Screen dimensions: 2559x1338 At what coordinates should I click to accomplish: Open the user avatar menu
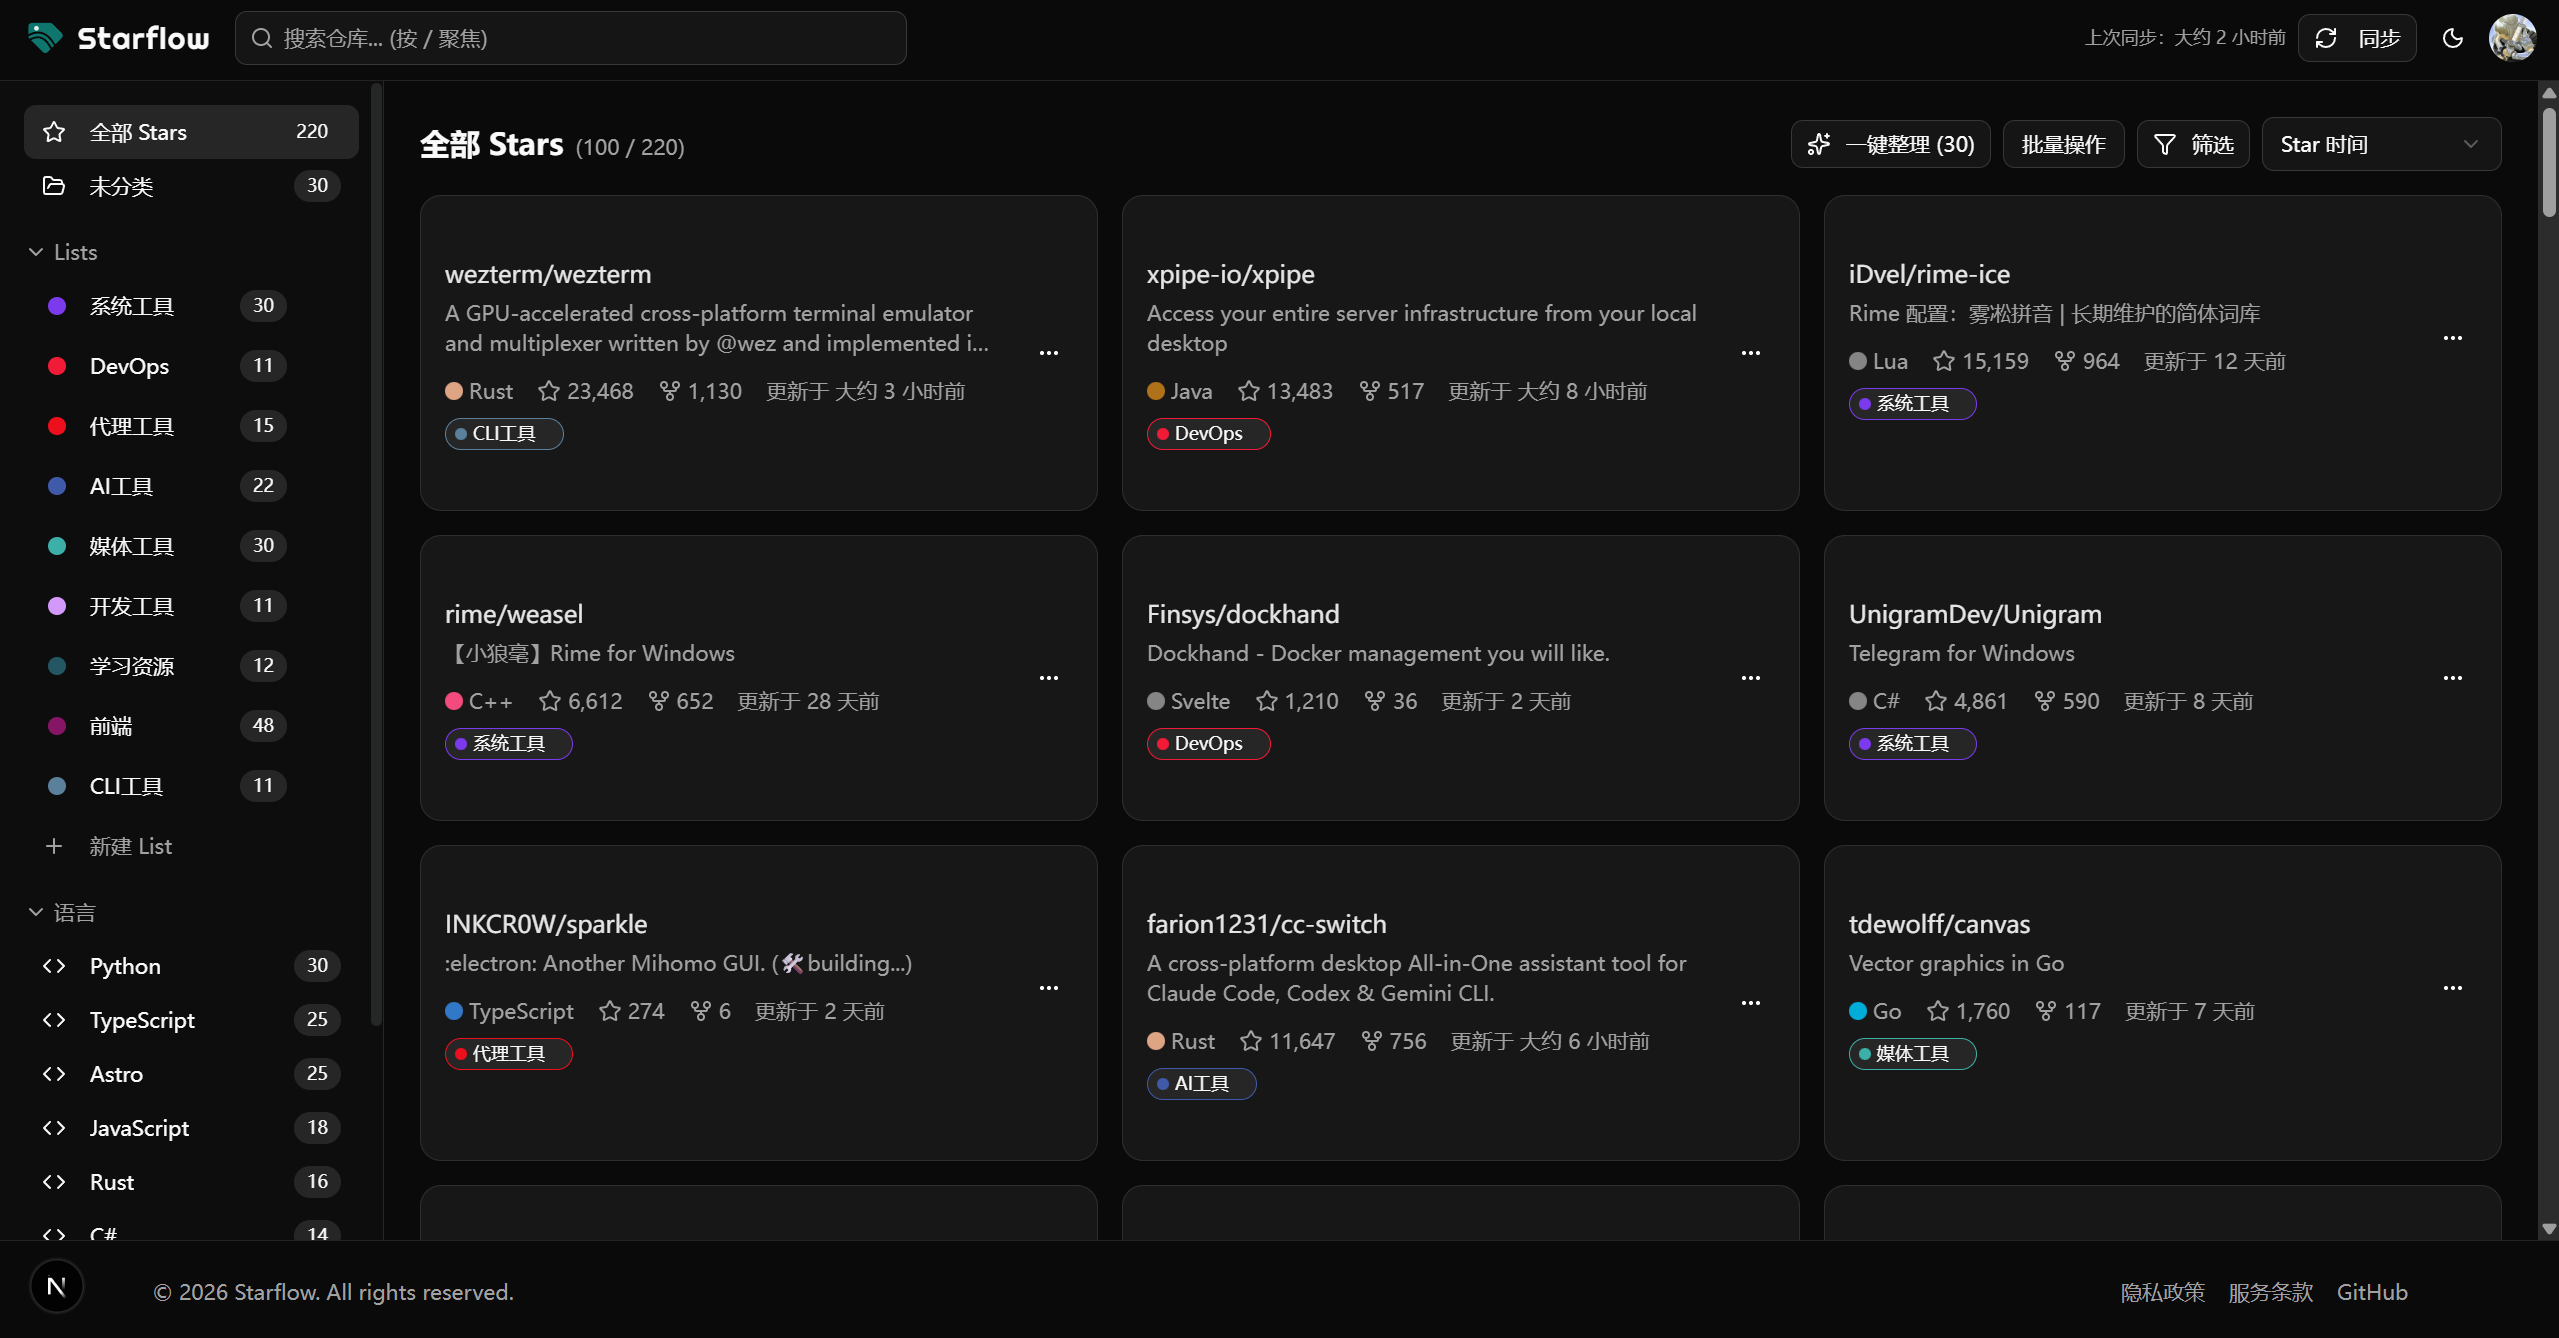click(x=2512, y=38)
